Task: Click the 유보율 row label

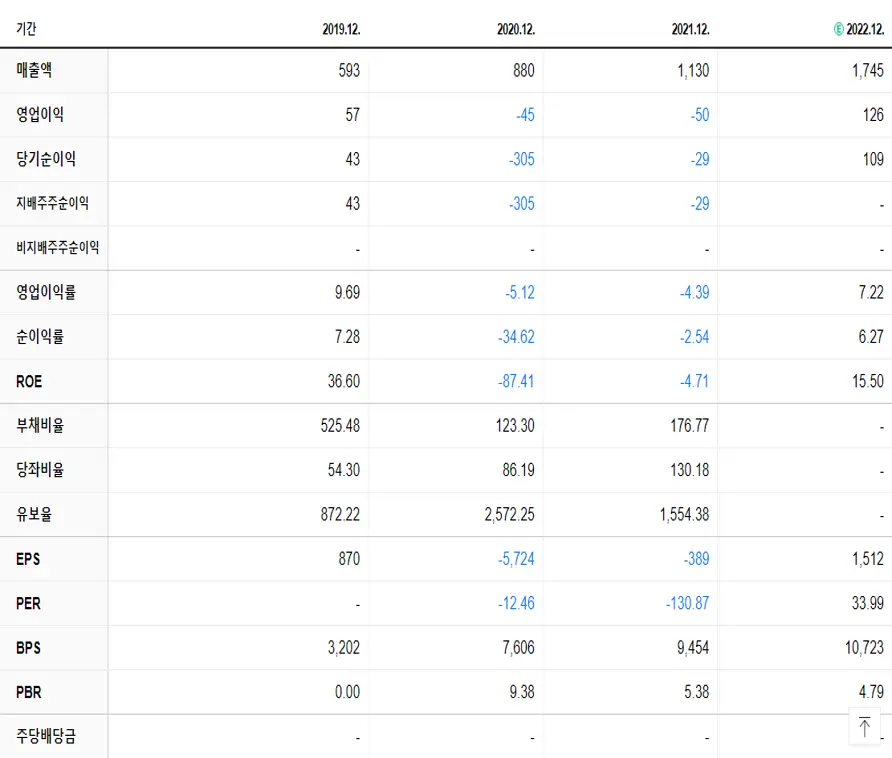Action: click(34, 514)
